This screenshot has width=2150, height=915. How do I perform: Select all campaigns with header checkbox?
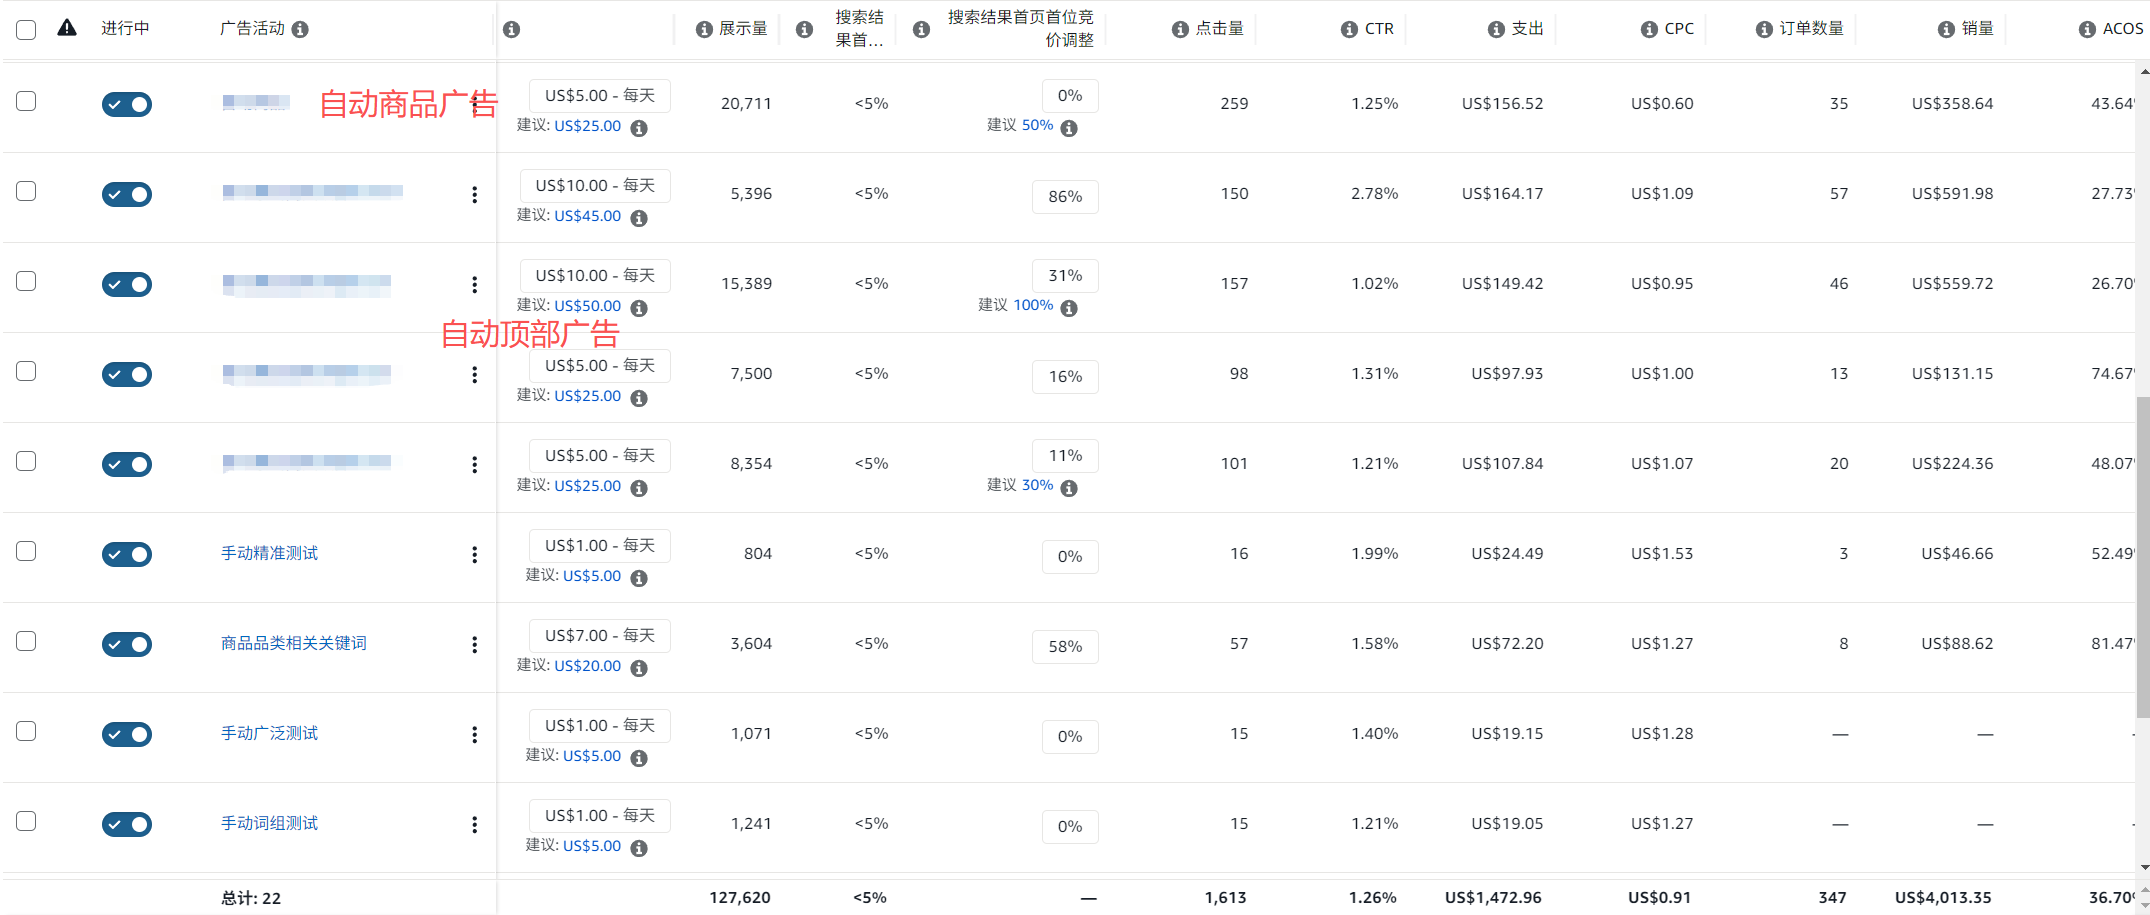(26, 29)
